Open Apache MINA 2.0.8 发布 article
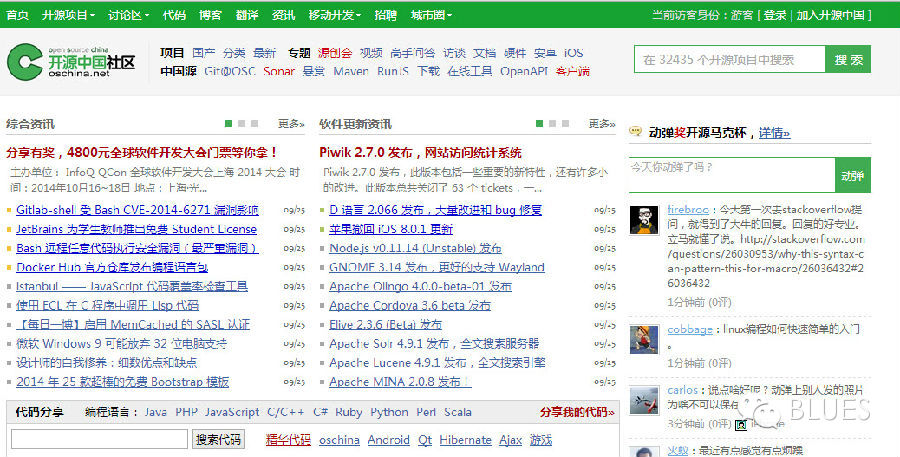 [x=400, y=382]
